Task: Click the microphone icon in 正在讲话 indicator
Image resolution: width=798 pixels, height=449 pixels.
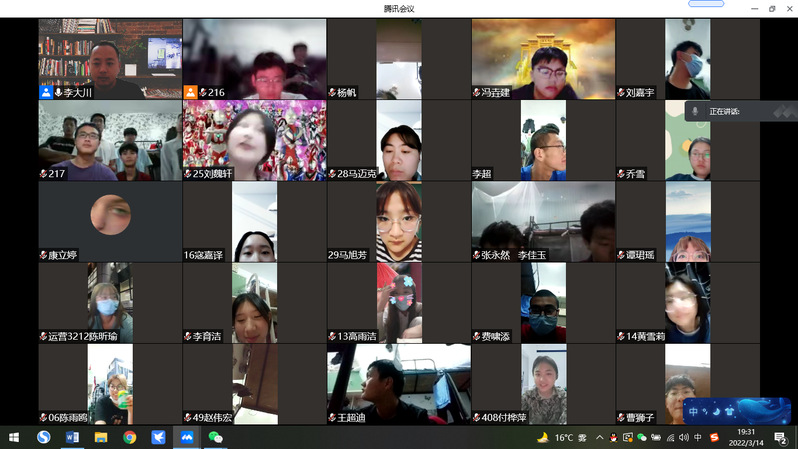Action: tap(693, 111)
